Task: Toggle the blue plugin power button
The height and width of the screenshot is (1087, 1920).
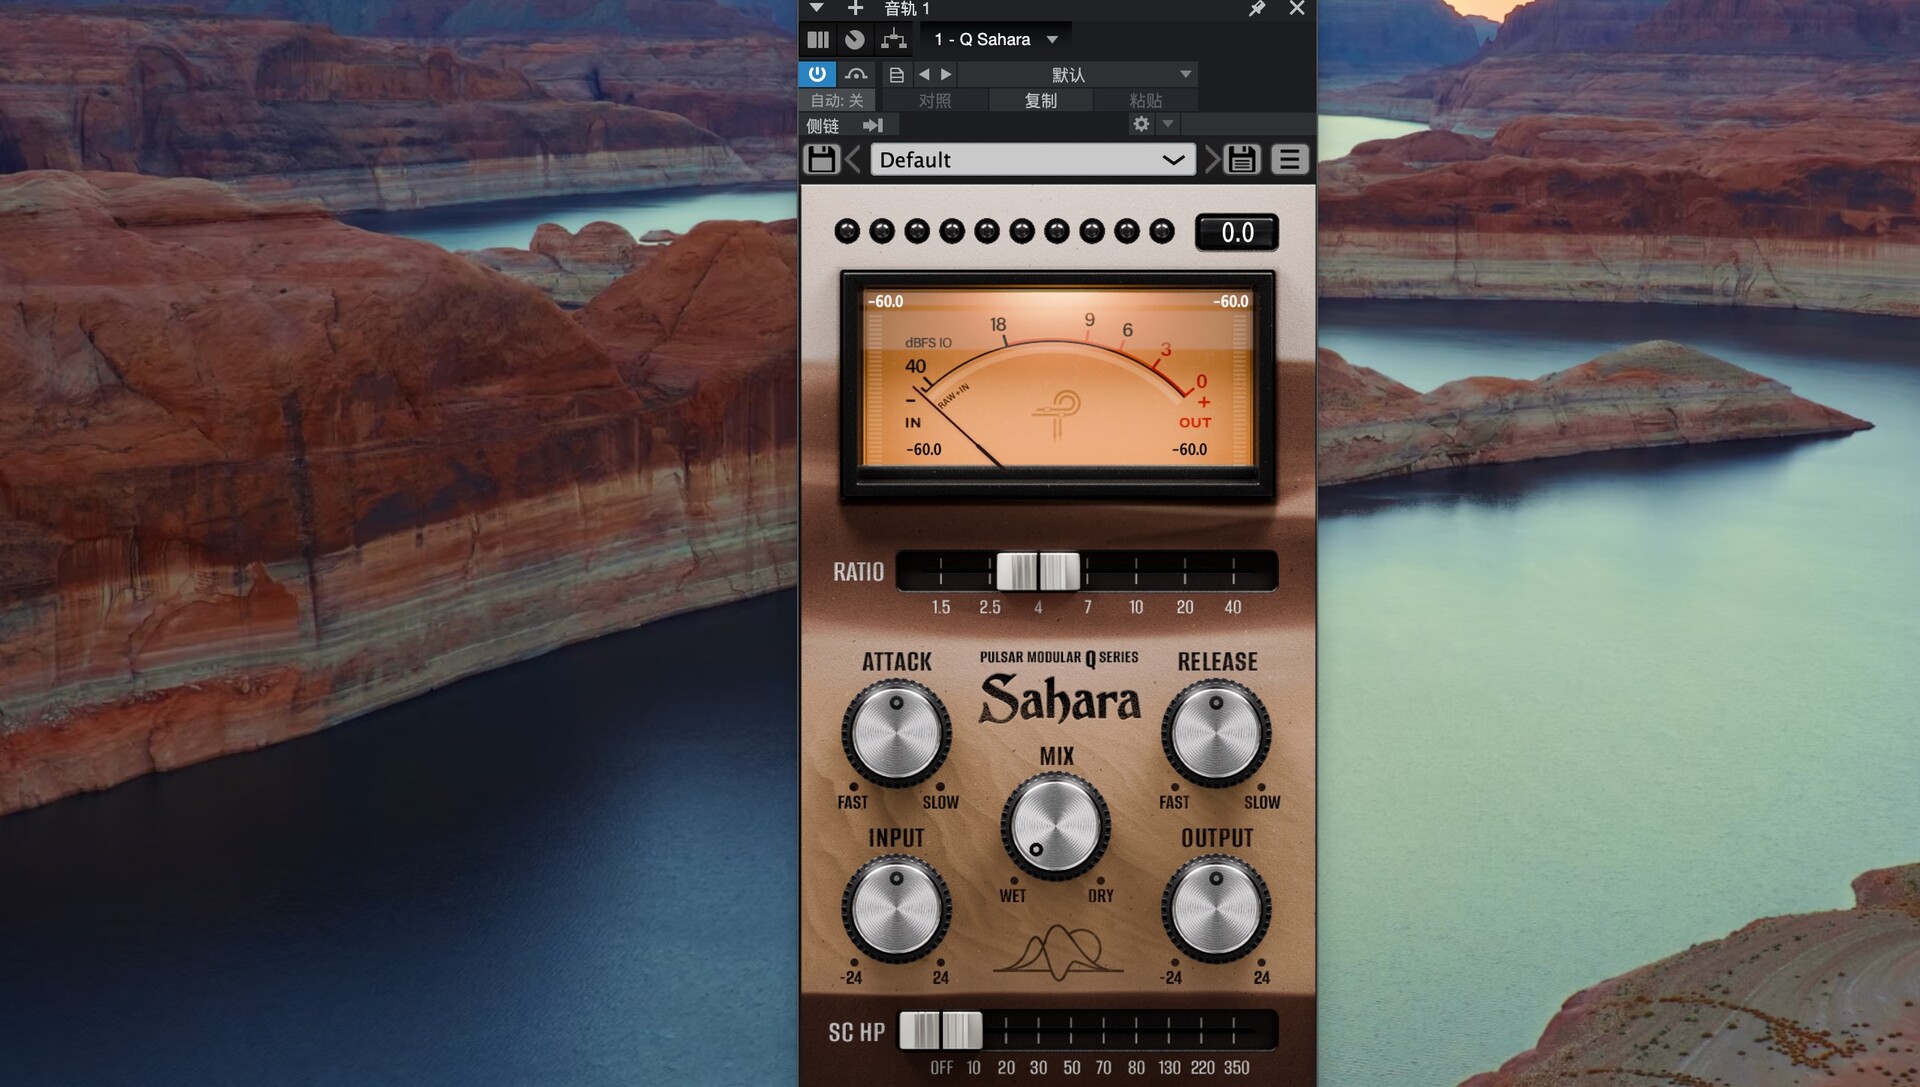Action: pyautogui.click(x=817, y=74)
